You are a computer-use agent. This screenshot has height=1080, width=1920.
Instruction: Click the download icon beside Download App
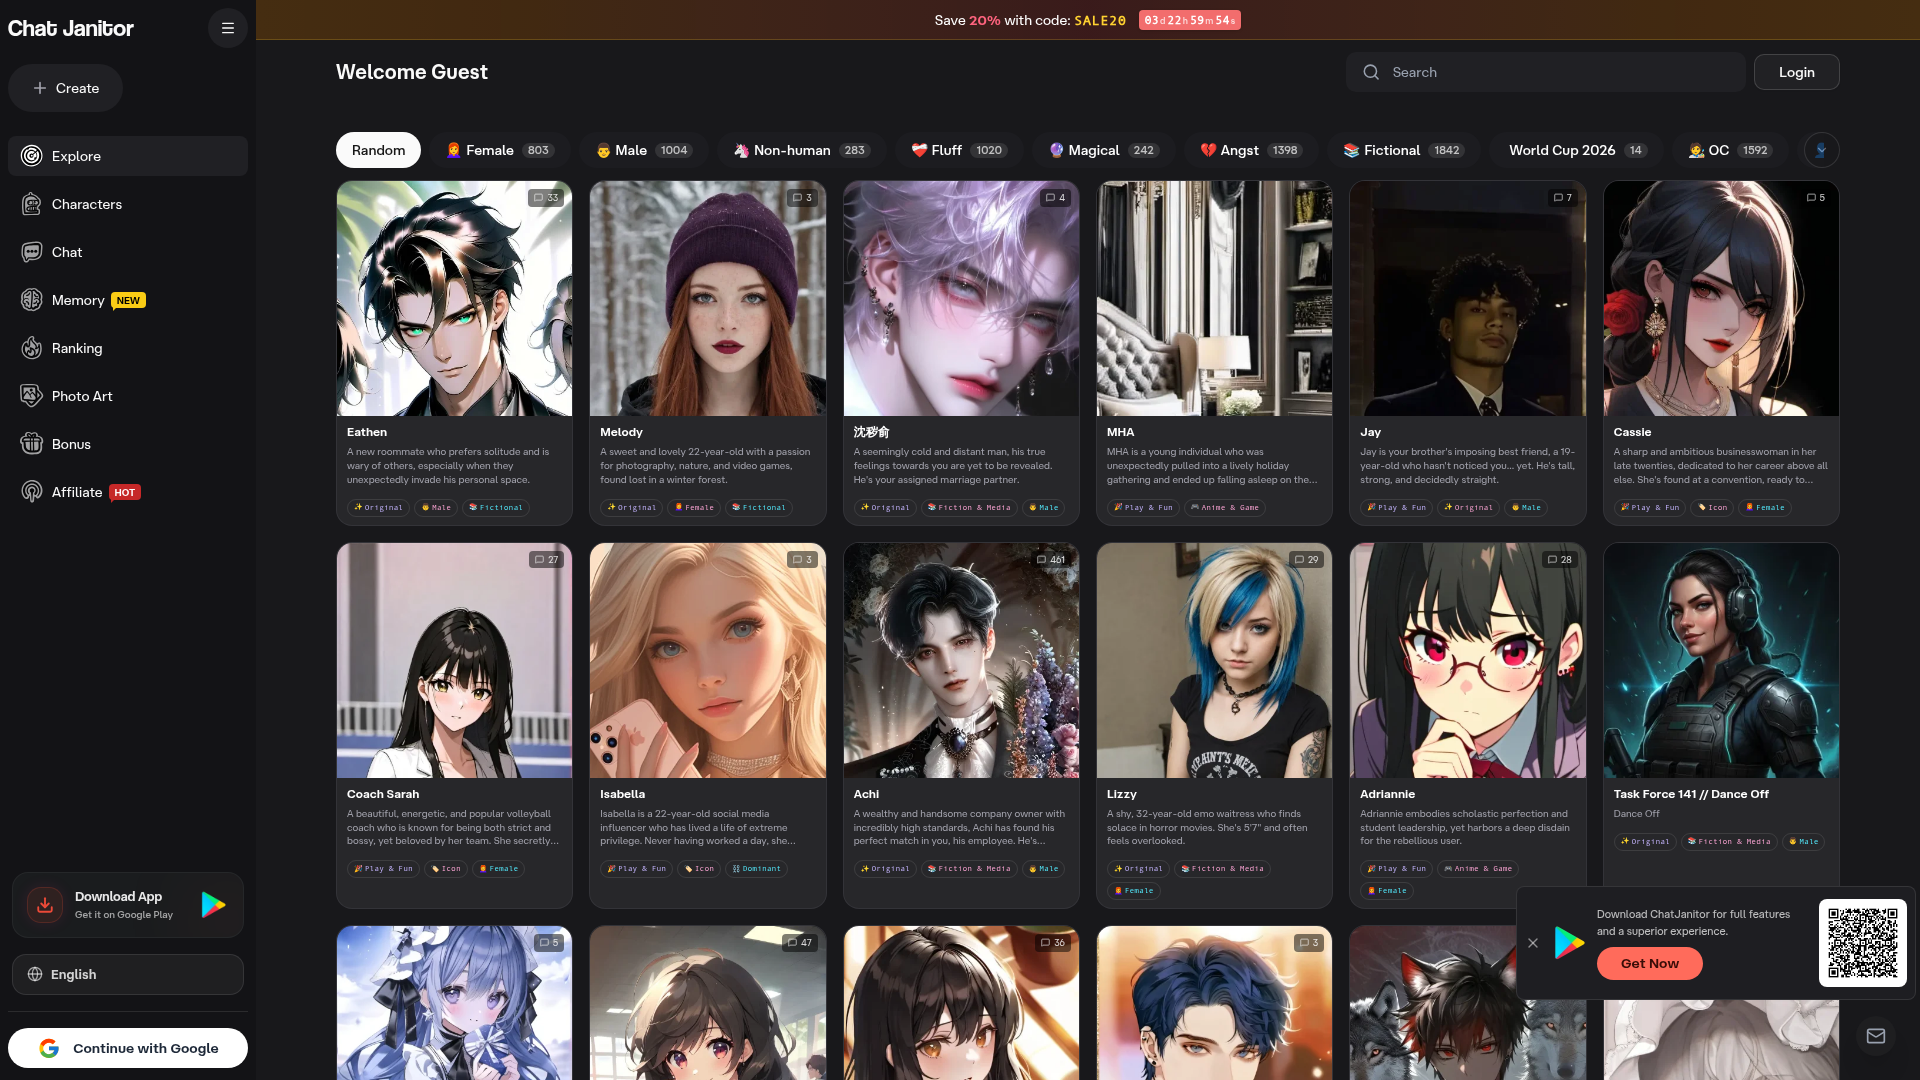[45, 905]
